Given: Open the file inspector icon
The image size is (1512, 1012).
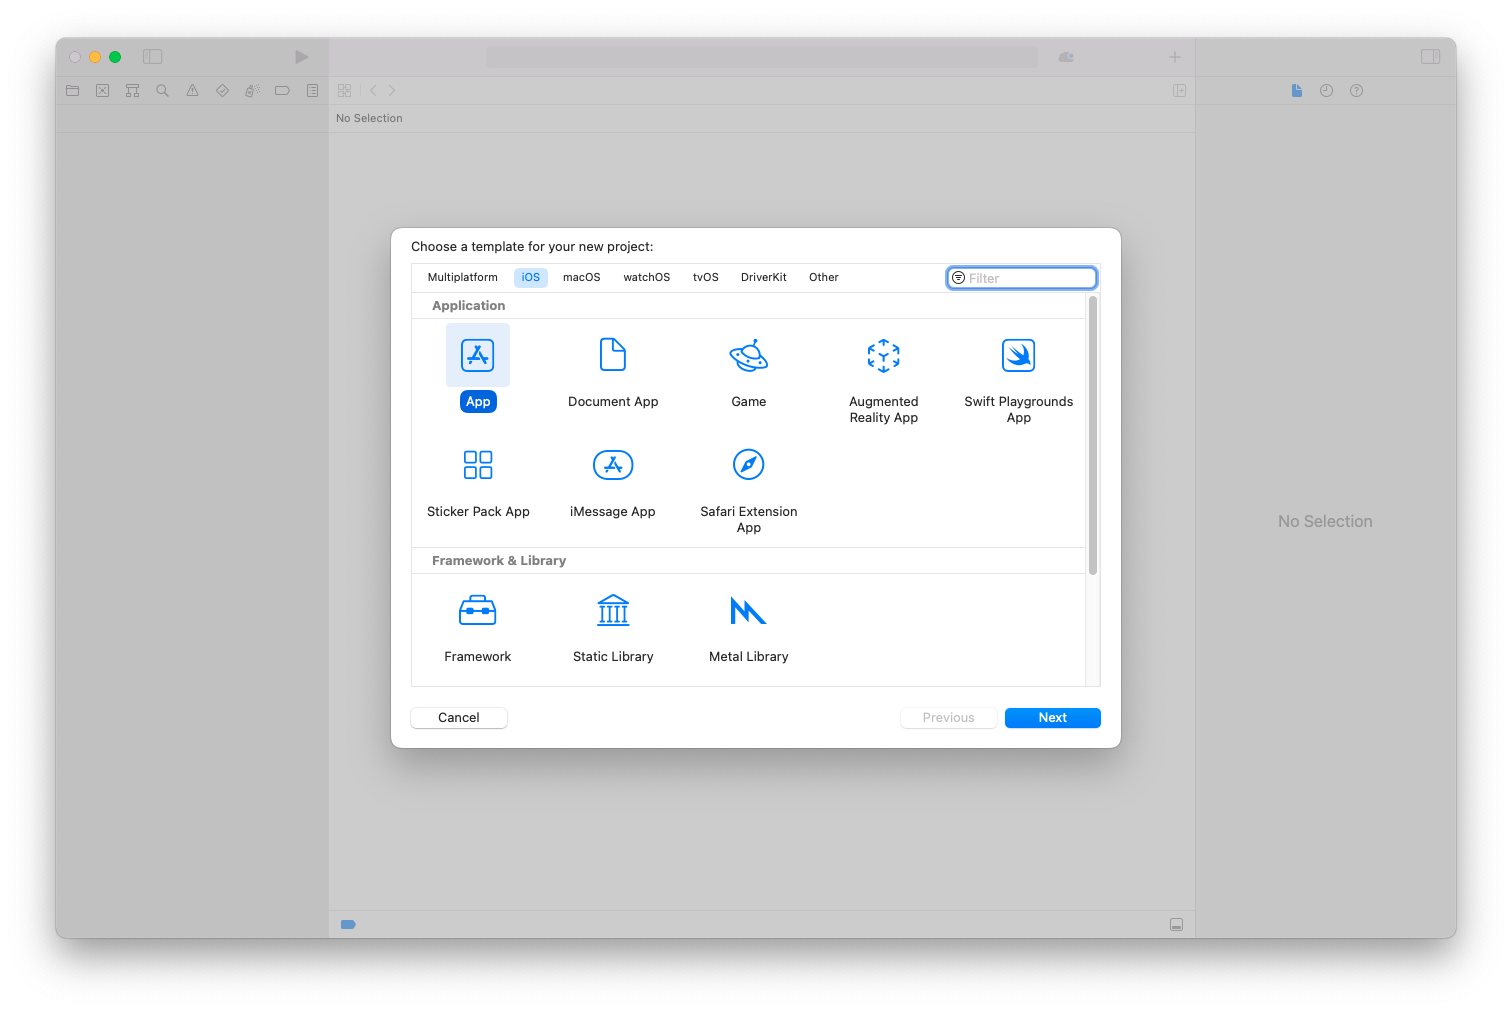Looking at the screenshot, I should tap(1296, 90).
